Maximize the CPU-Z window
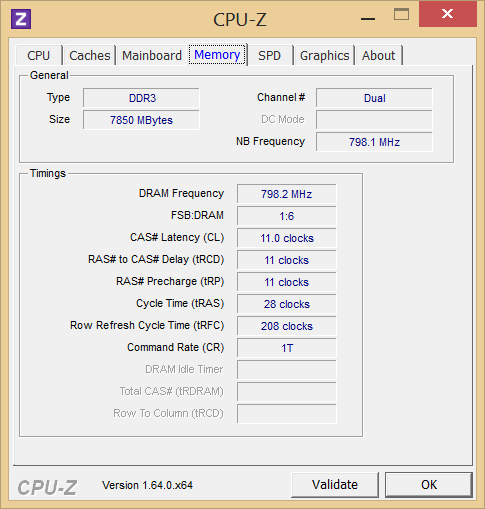The height and width of the screenshot is (509, 485). tap(401, 15)
